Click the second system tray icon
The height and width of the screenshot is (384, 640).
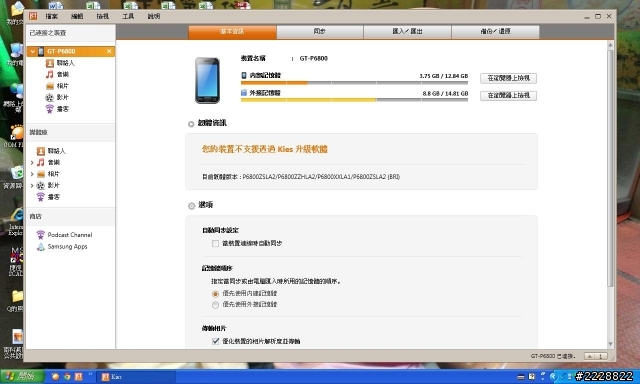(x=531, y=377)
